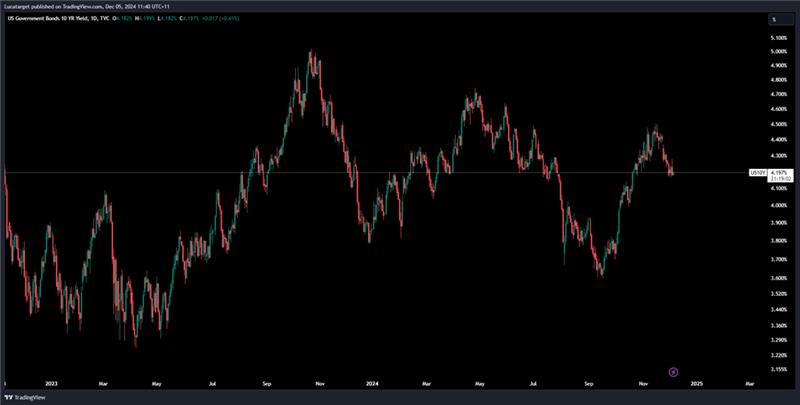Select the 4.197% current price label
This screenshot has height=405, width=800.
(782, 173)
